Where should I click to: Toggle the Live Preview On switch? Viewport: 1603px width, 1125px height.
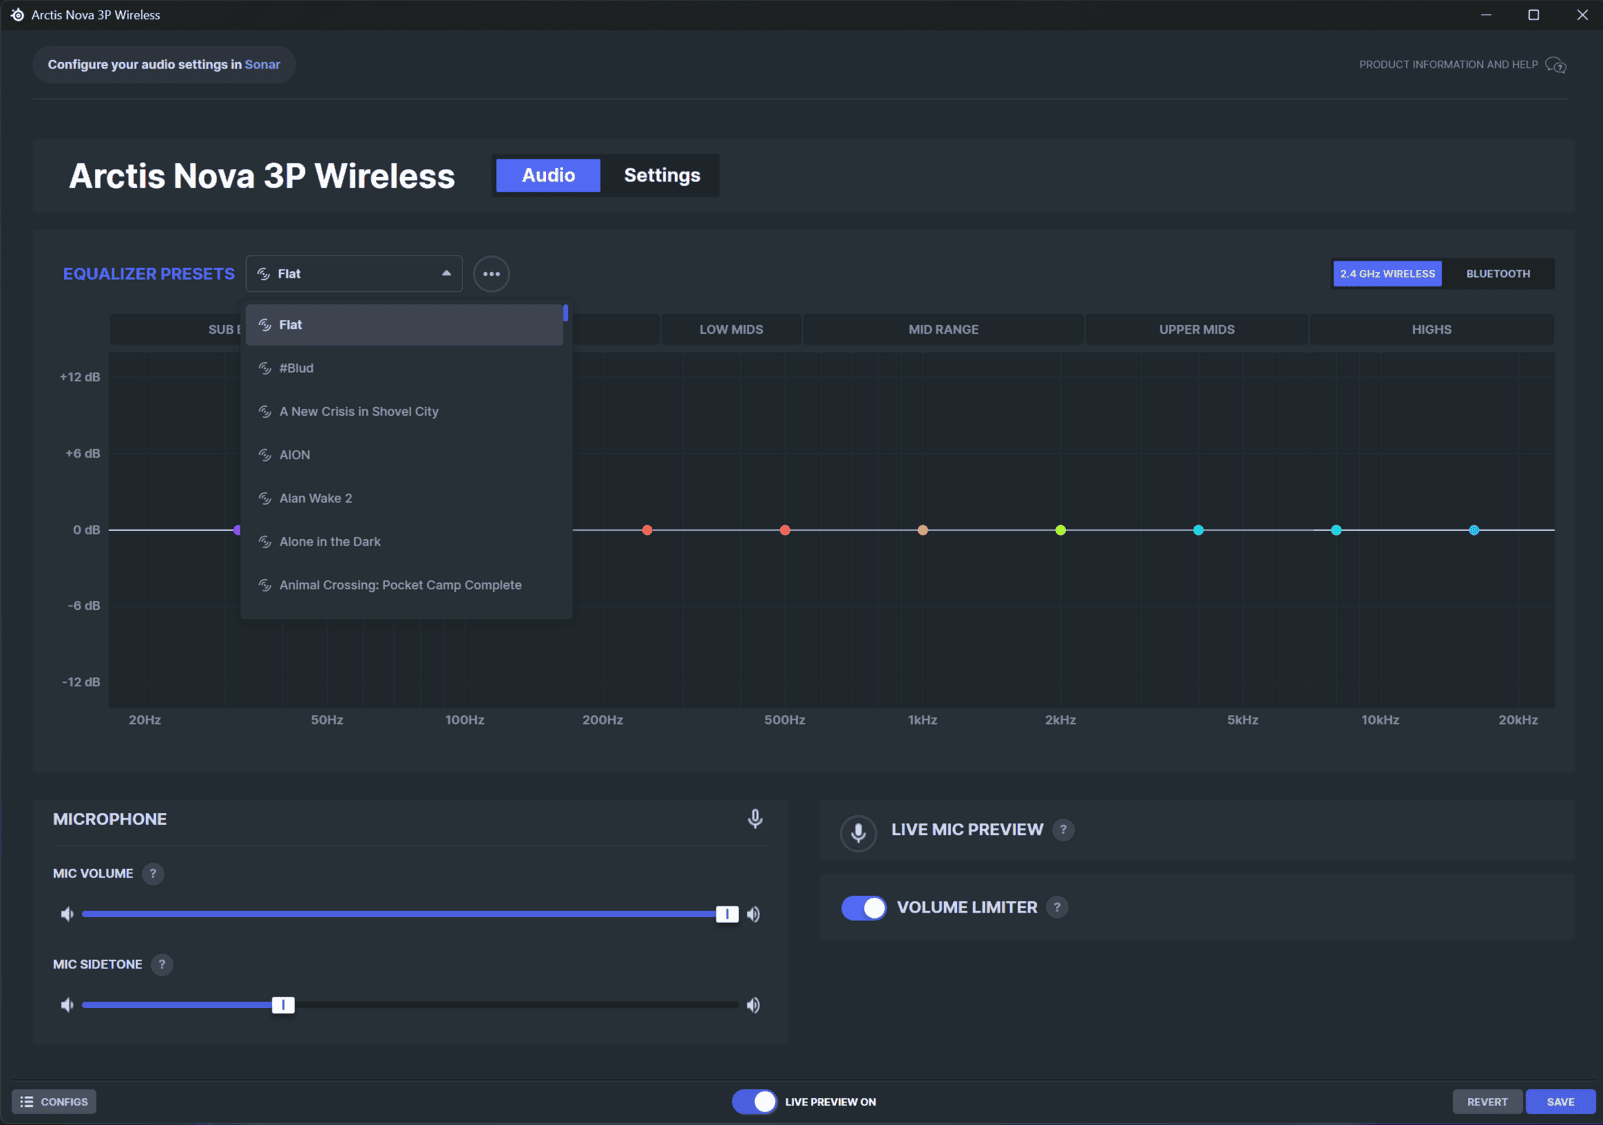point(754,1102)
